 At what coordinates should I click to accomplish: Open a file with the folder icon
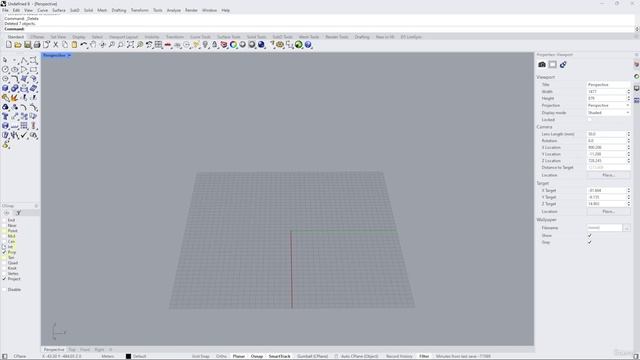18,44
